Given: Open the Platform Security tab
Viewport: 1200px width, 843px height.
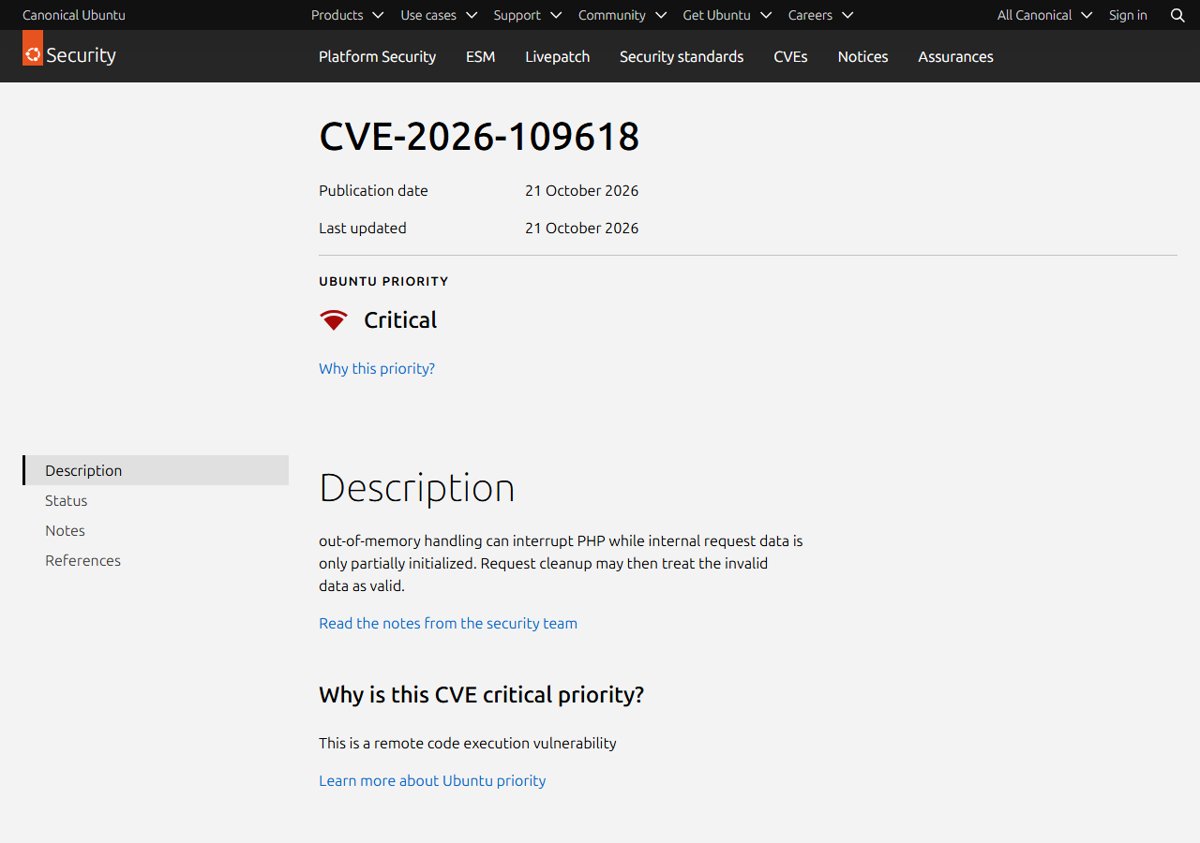Looking at the screenshot, I should (x=377, y=56).
